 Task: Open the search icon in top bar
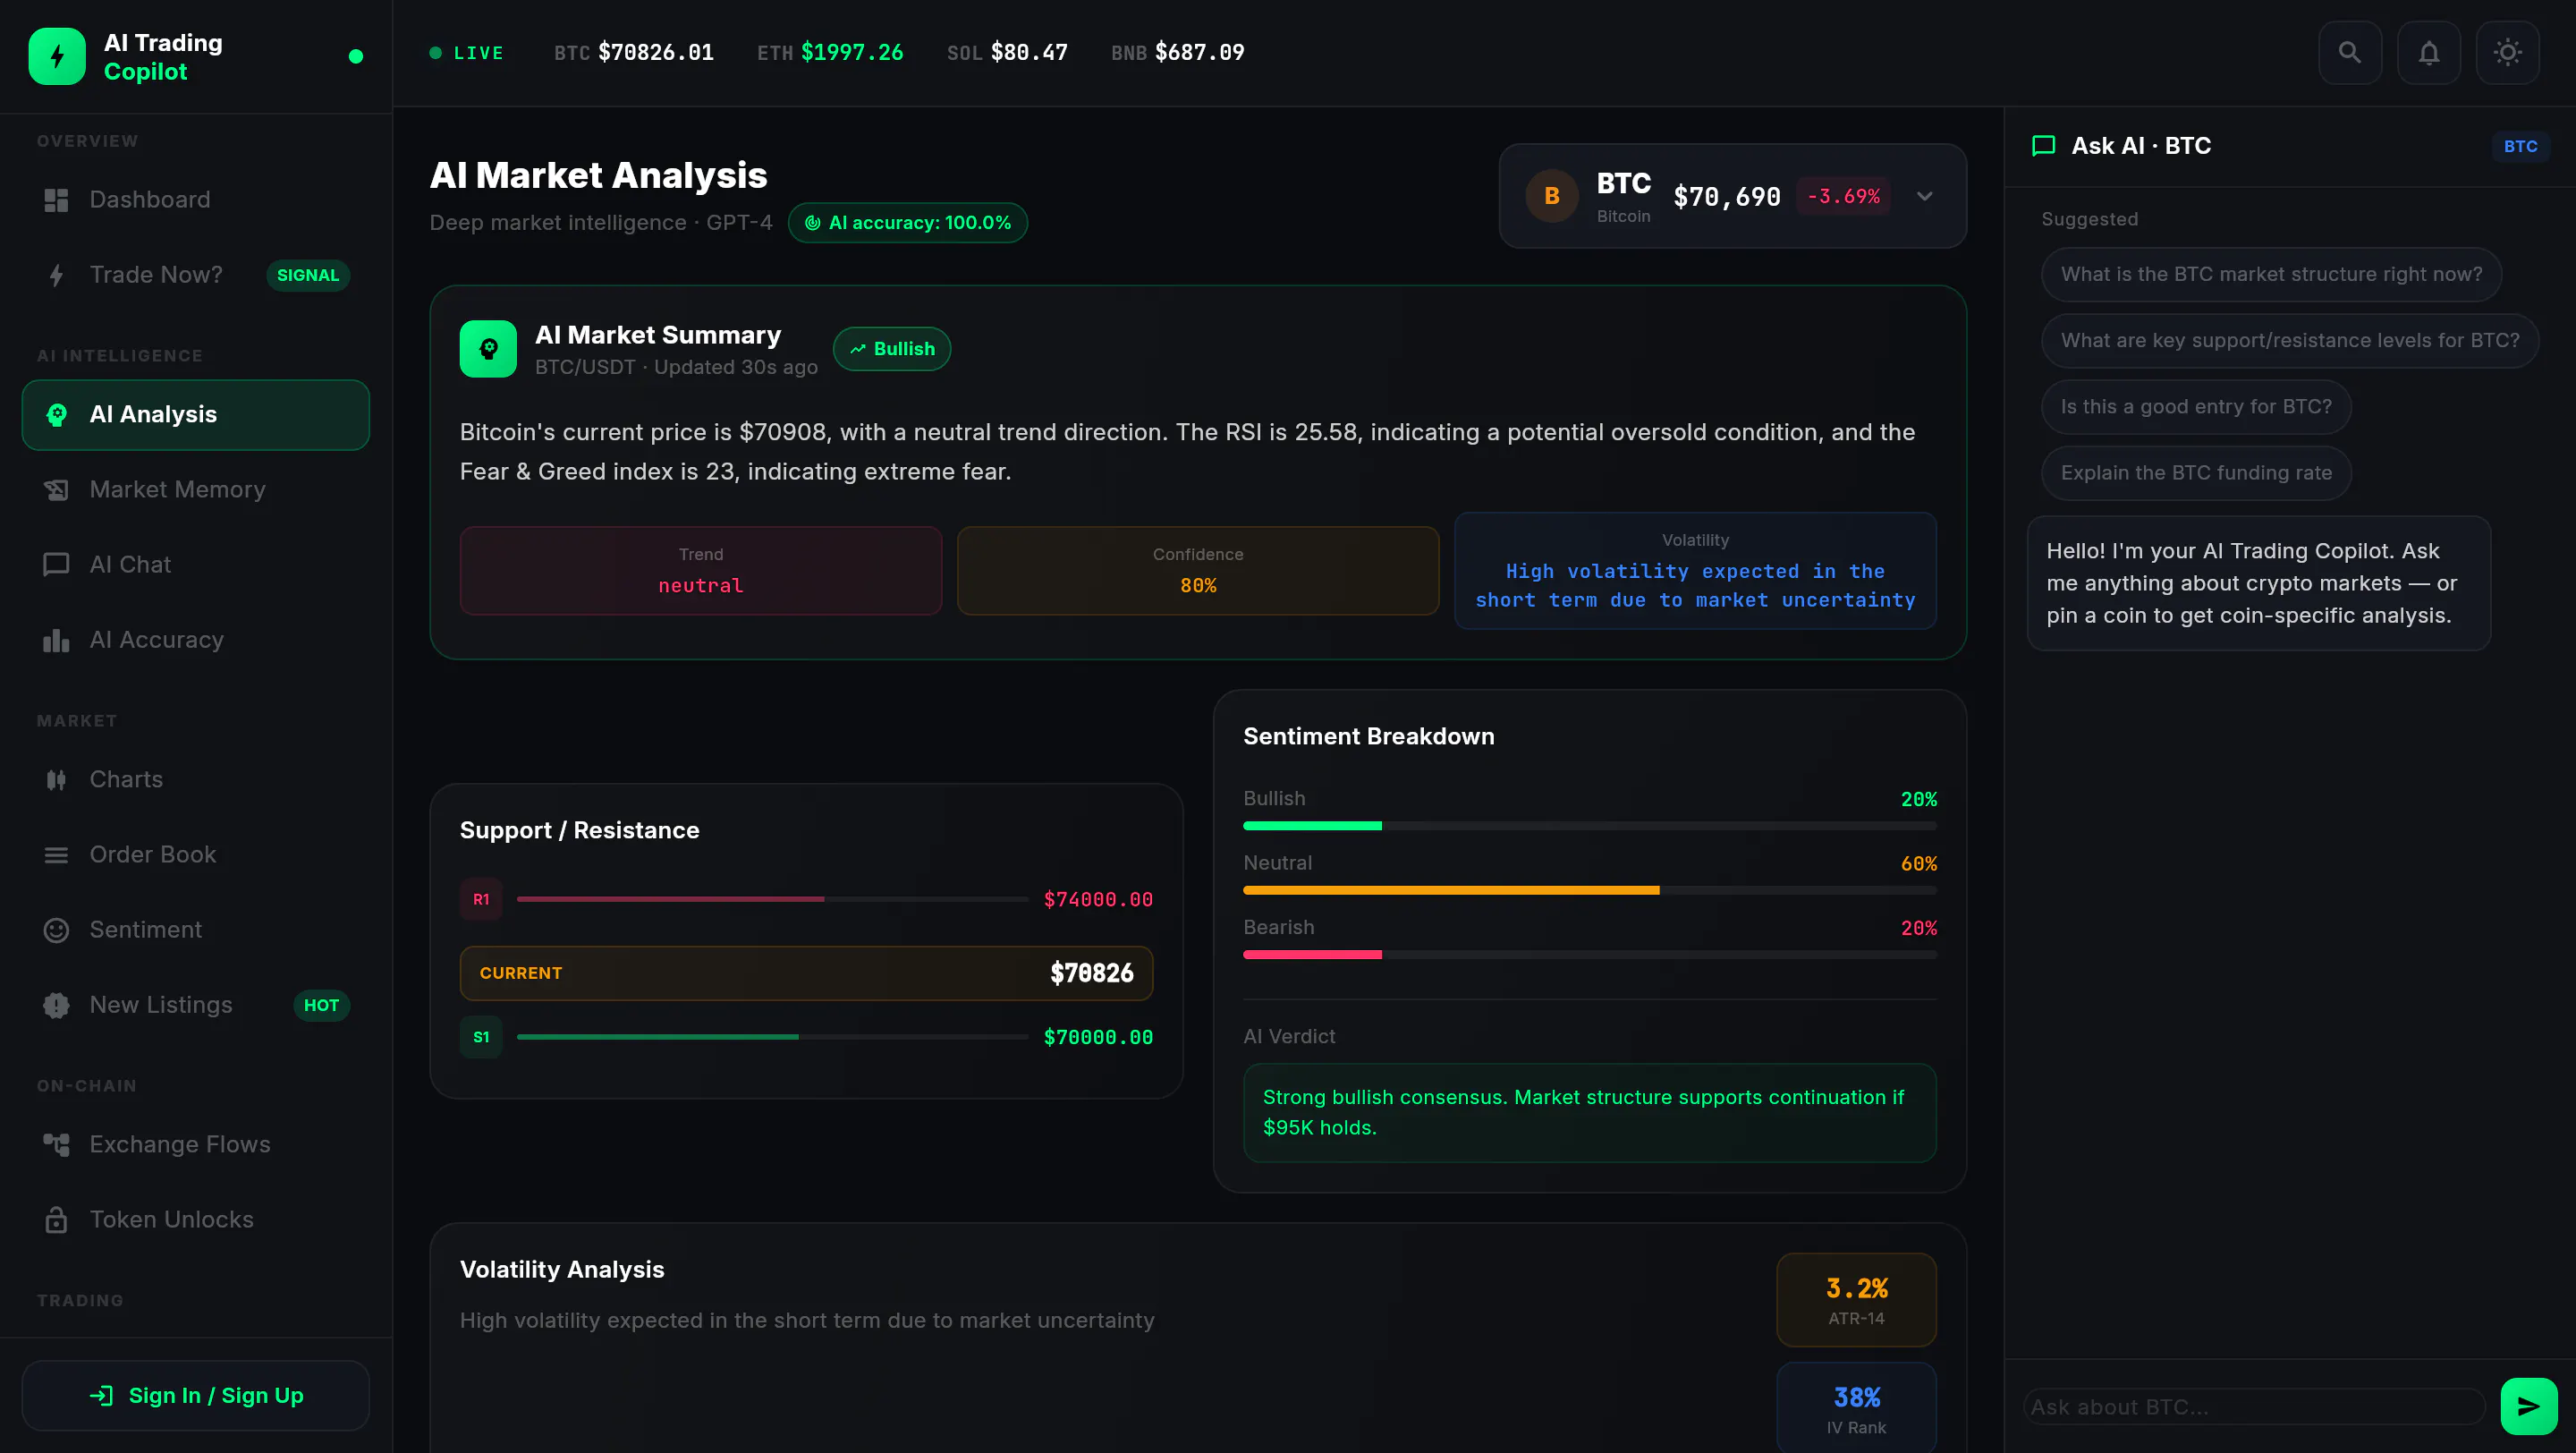point(2349,52)
